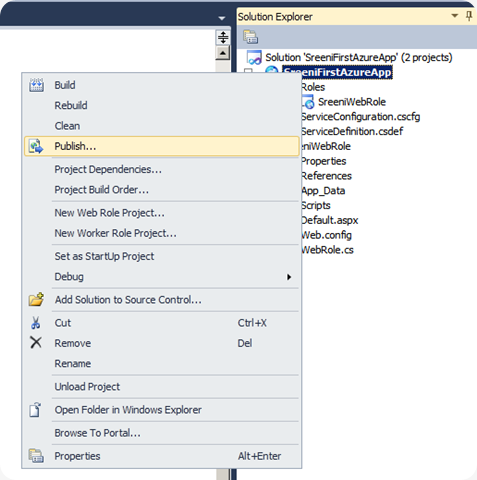
Task: Choose Set as StartUp Project
Action: 162,256
